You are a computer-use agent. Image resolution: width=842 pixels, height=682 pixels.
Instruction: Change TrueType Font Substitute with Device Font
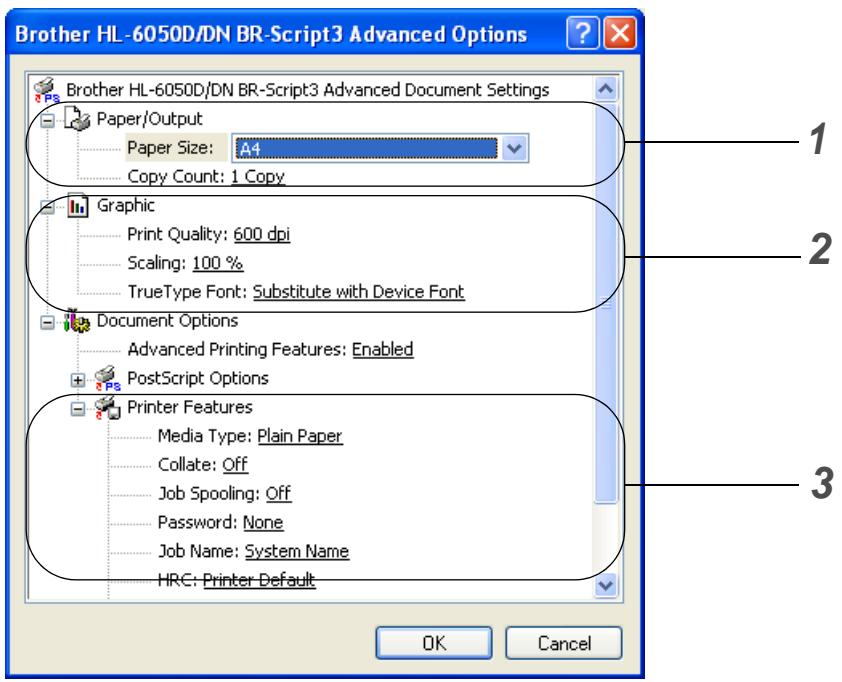[x=358, y=292]
